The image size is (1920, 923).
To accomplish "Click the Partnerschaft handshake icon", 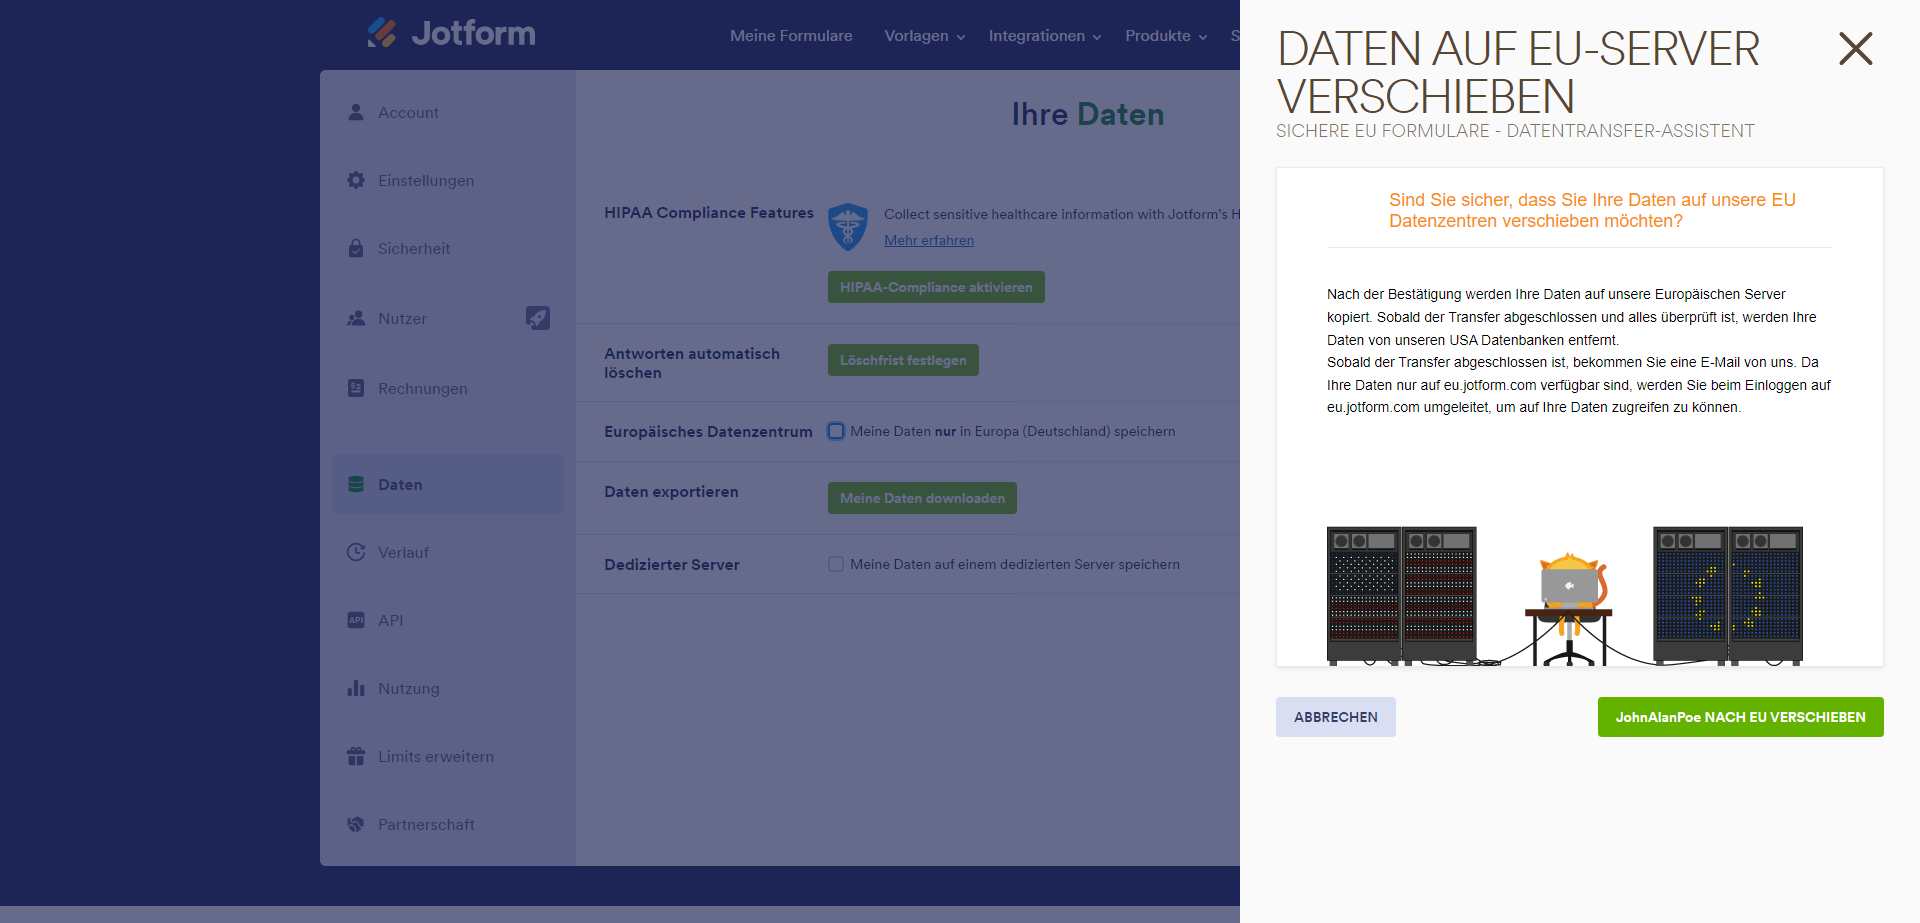I will click(x=356, y=824).
